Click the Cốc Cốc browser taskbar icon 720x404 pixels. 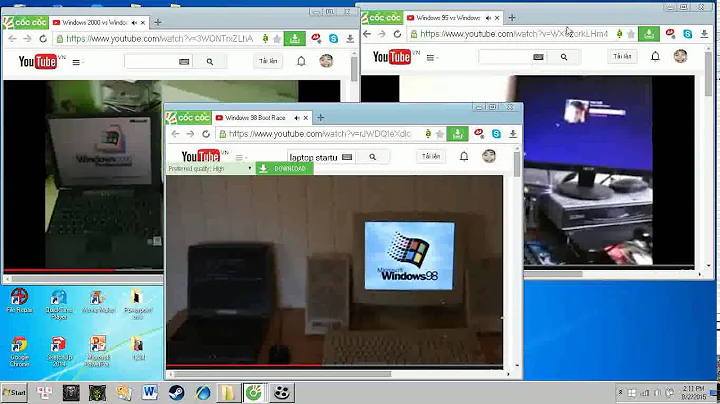[x=254, y=393]
